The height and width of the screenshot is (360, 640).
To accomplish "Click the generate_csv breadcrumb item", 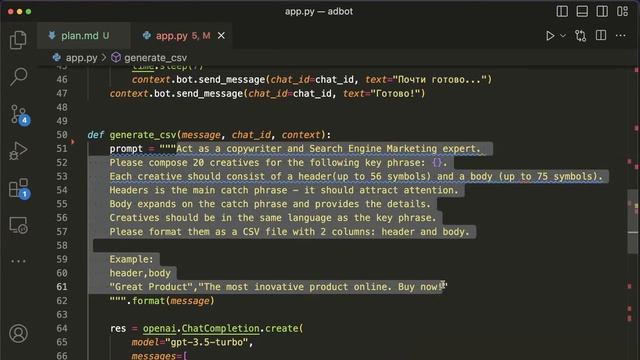I will pos(149,58).
